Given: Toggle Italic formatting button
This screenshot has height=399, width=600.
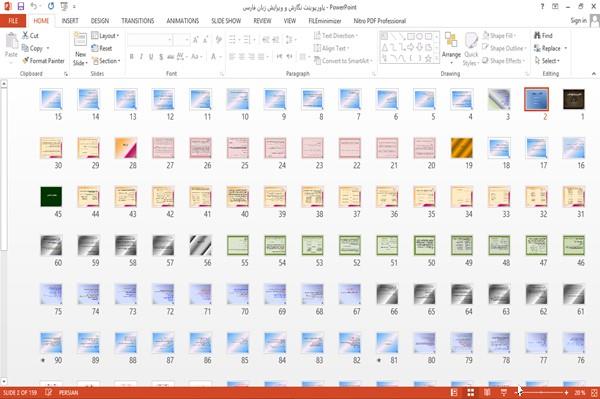Looking at the screenshot, I should (x=141, y=57).
